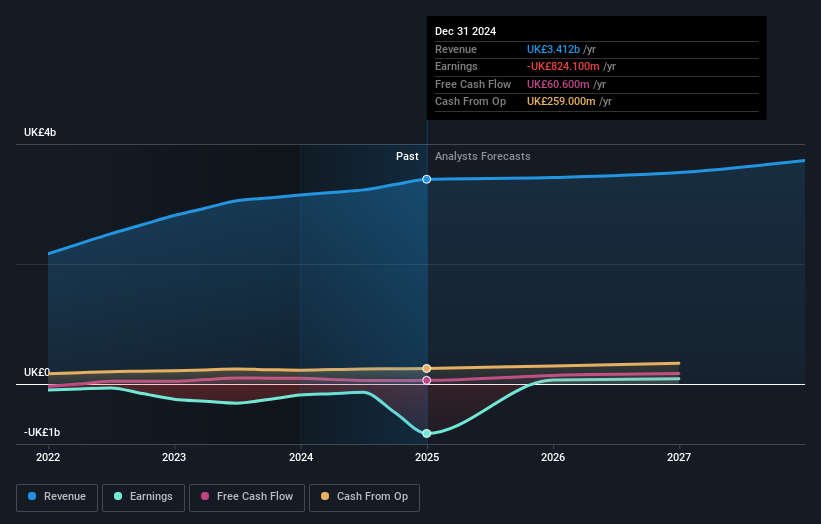Click the UK£3.412b revenue value
Viewport: 821px width, 524px height.
tap(553, 49)
